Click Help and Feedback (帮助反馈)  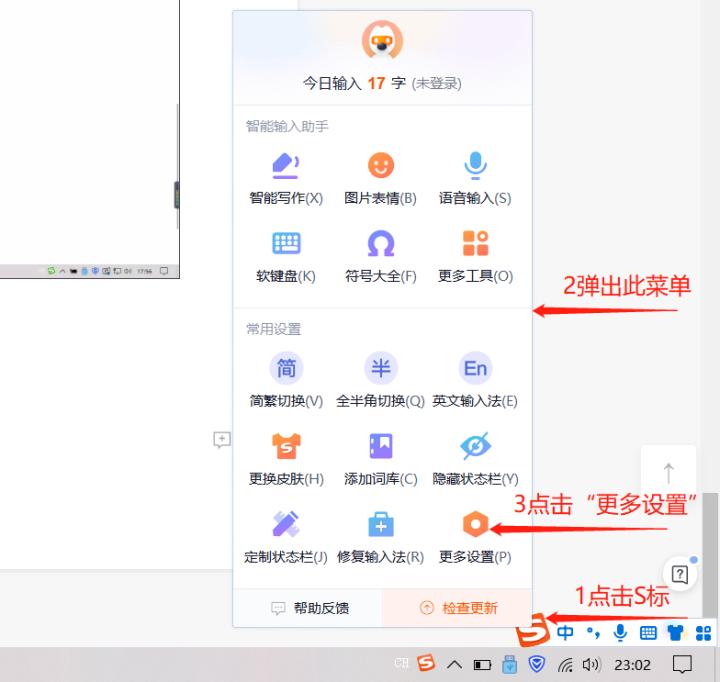click(308, 608)
